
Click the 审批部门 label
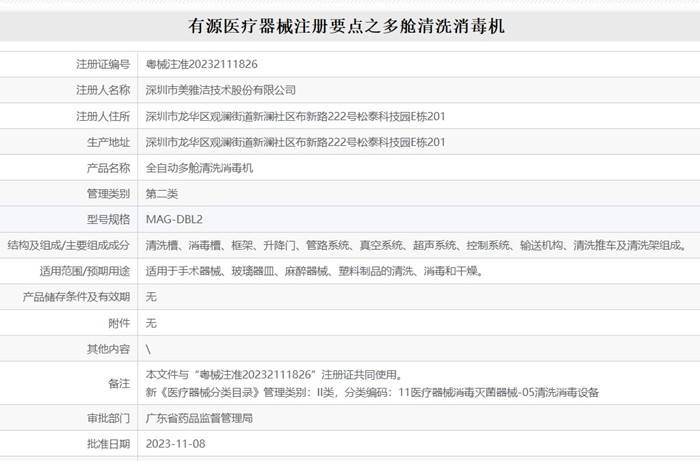(108, 418)
